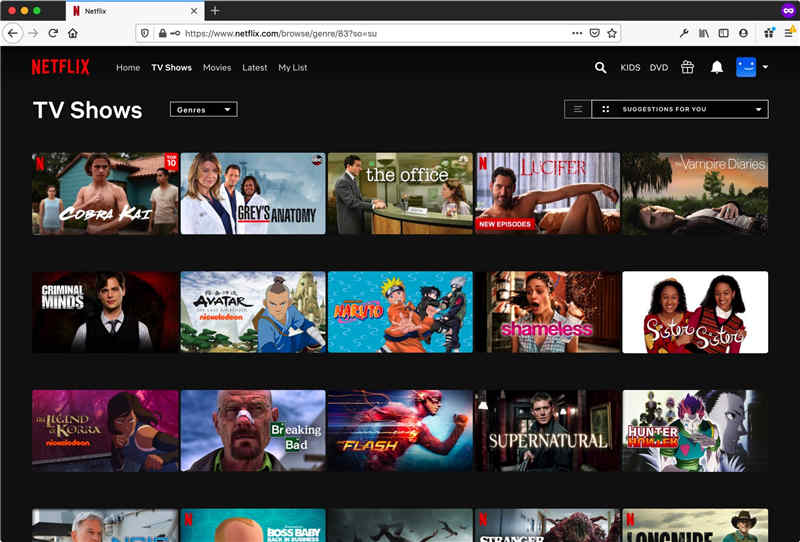This screenshot has height=542, width=800.
Task: Click the KIDS link
Action: point(630,67)
